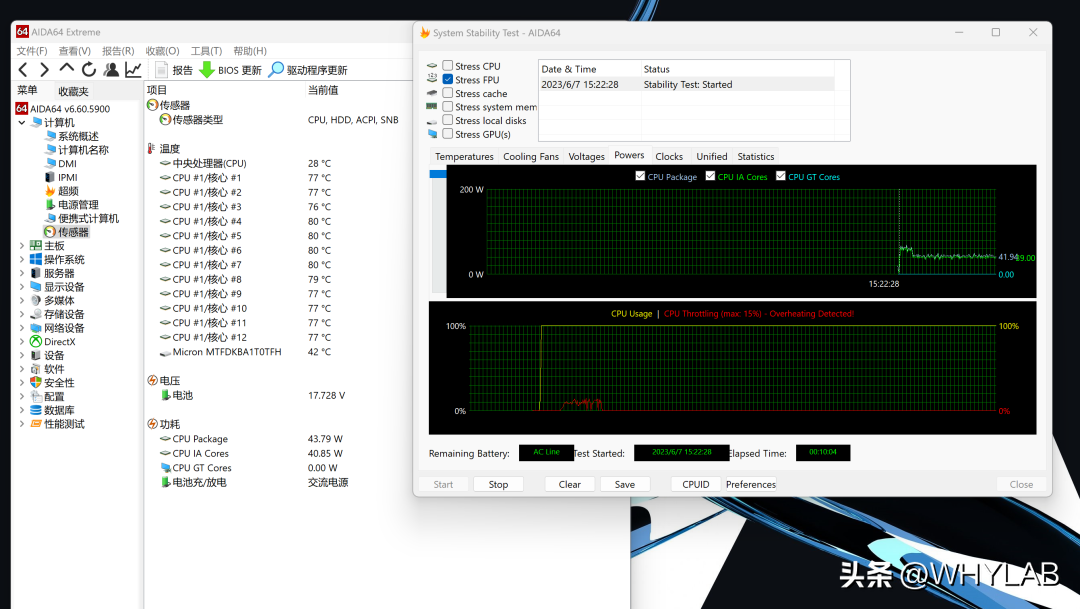This screenshot has width=1080, height=609.
Task: Click the CPUID button
Action: tap(696, 485)
